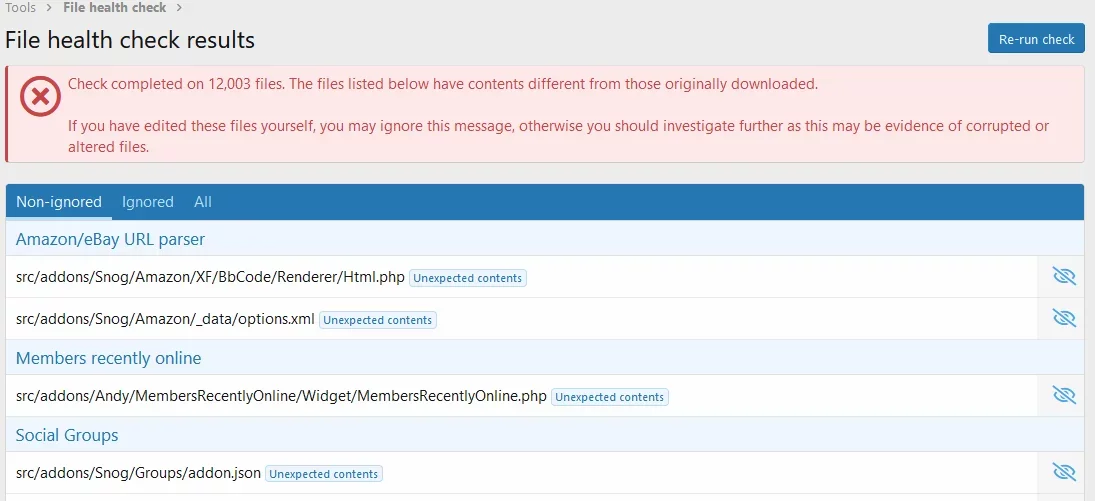Select the Renderer/Html.php file path row
This screenshot has height=501, width=1095.
(210, 277)
